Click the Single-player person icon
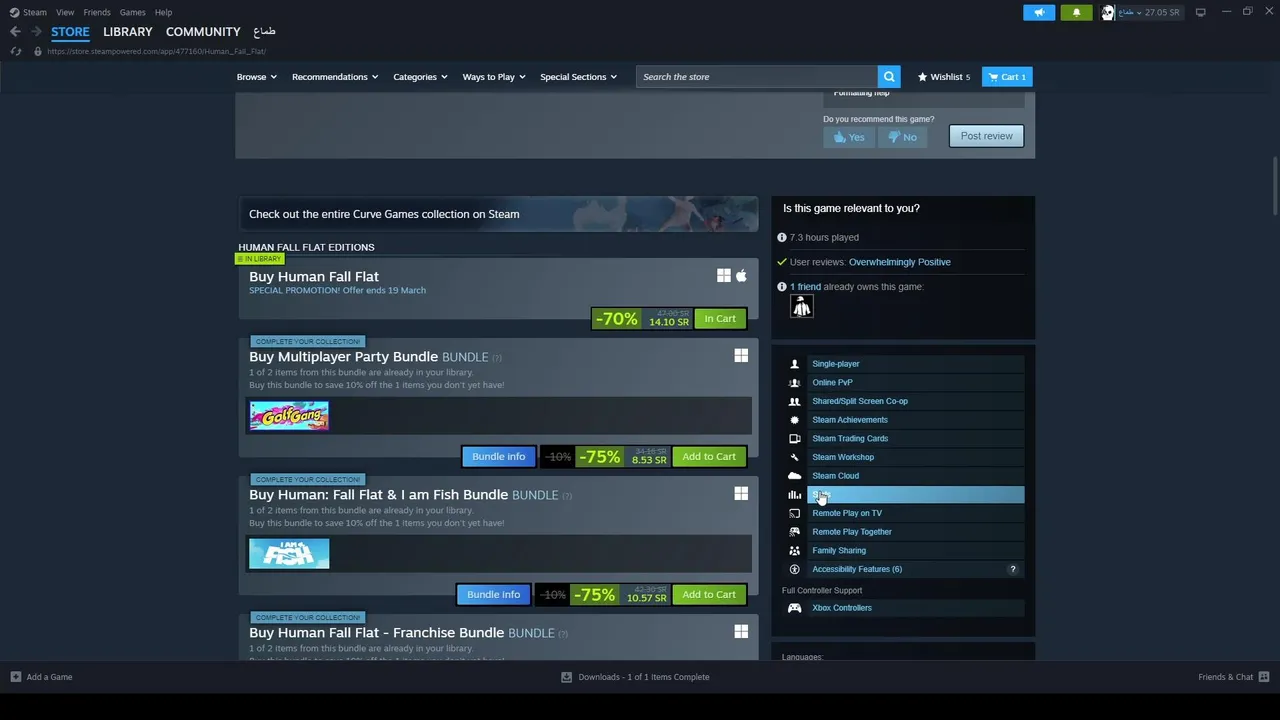Screen dimensions: 1280x720 (794, 364)
